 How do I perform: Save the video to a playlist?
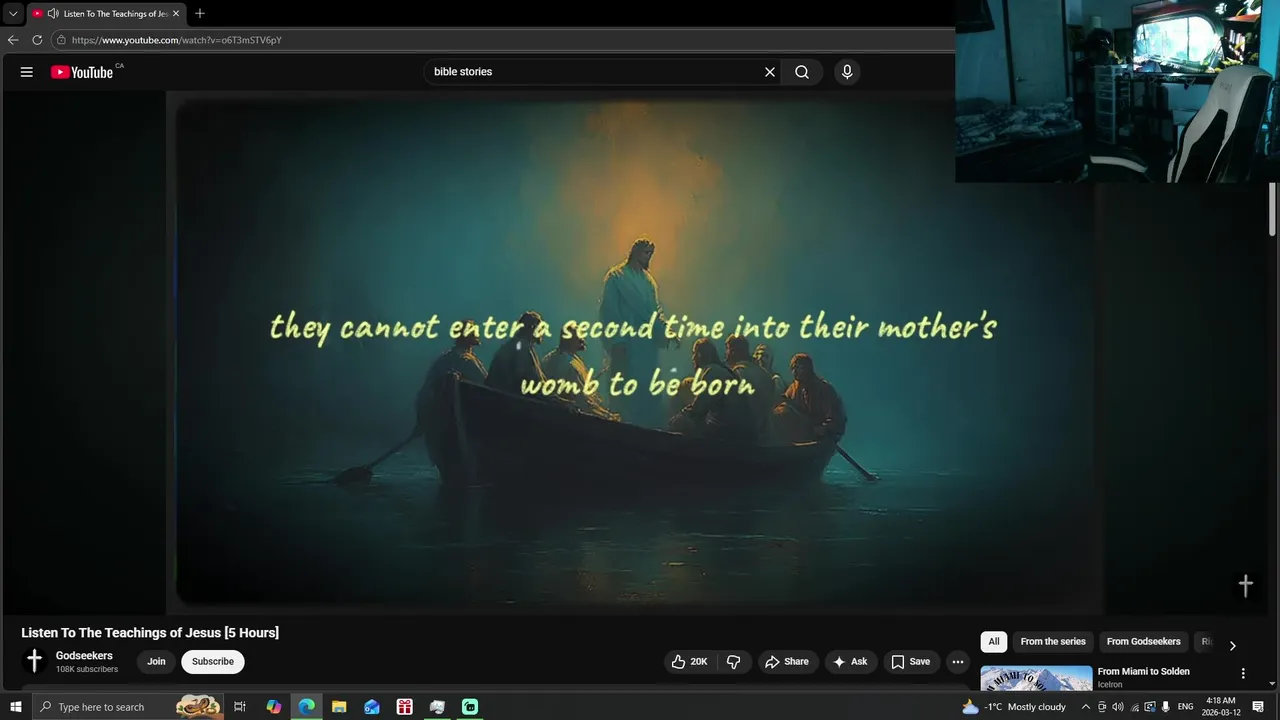911,662
